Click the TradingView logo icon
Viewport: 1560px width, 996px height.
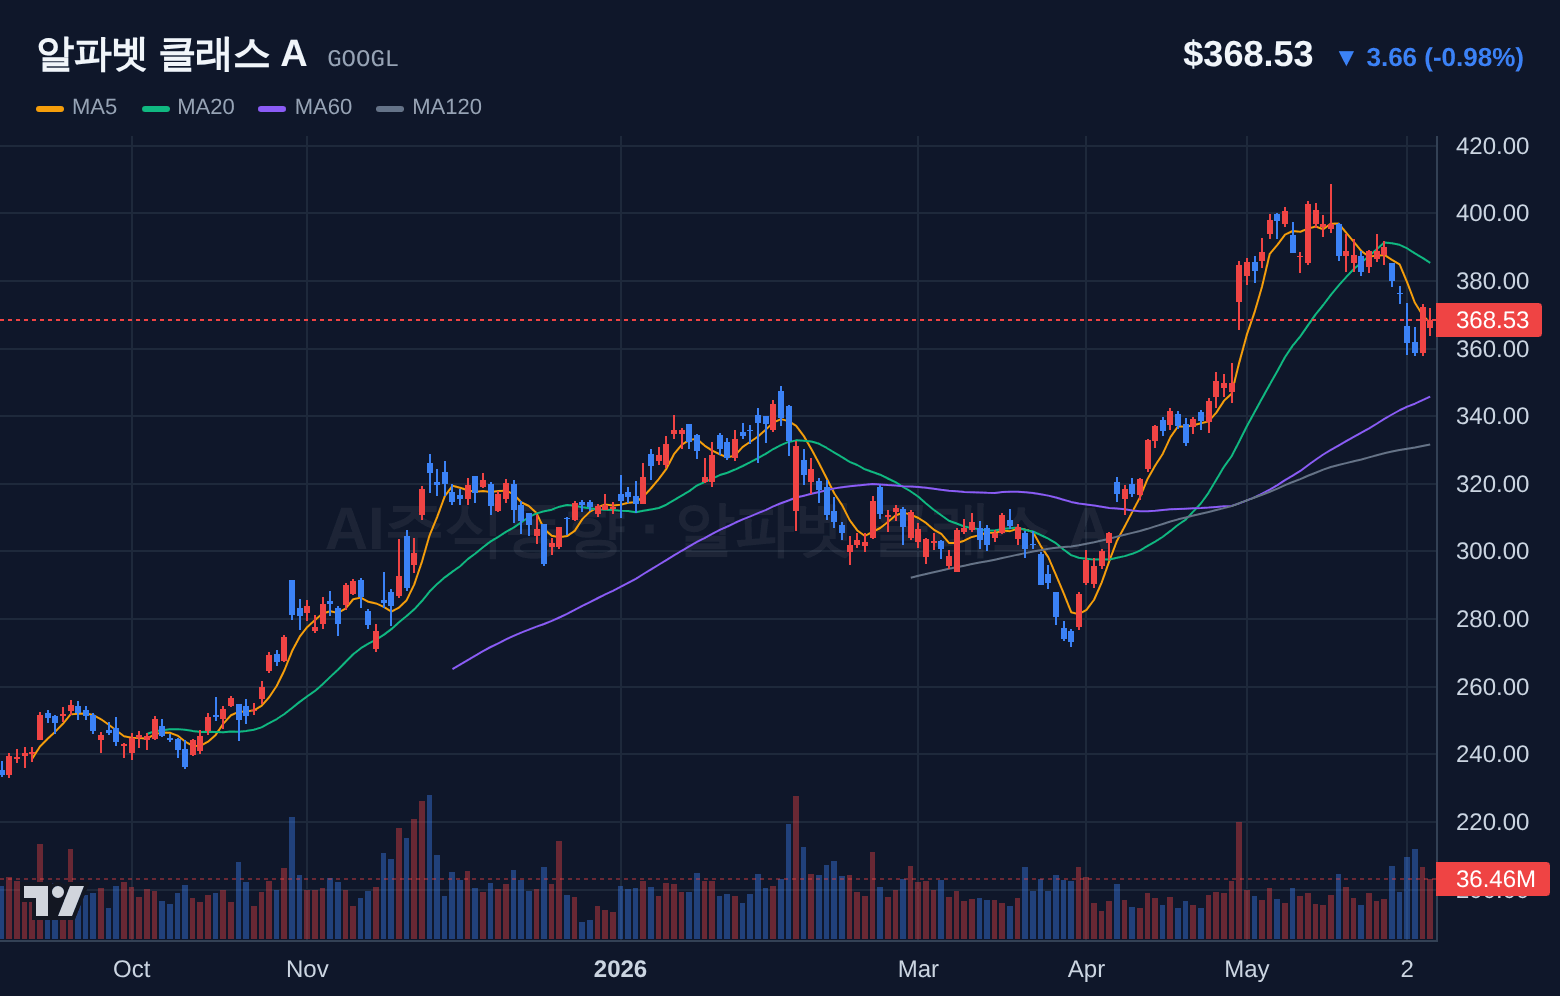tap(53, 901)
